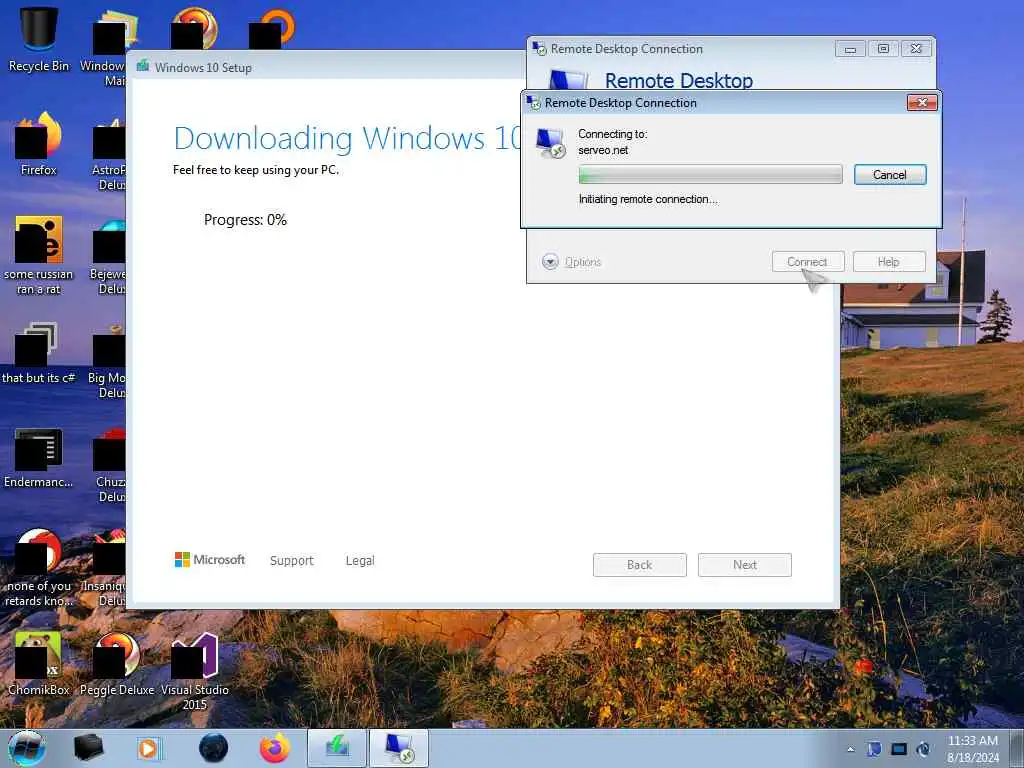Click the Windows 10 Setup title bar
The image size is (1024, 768).
(x=327, y=67)
